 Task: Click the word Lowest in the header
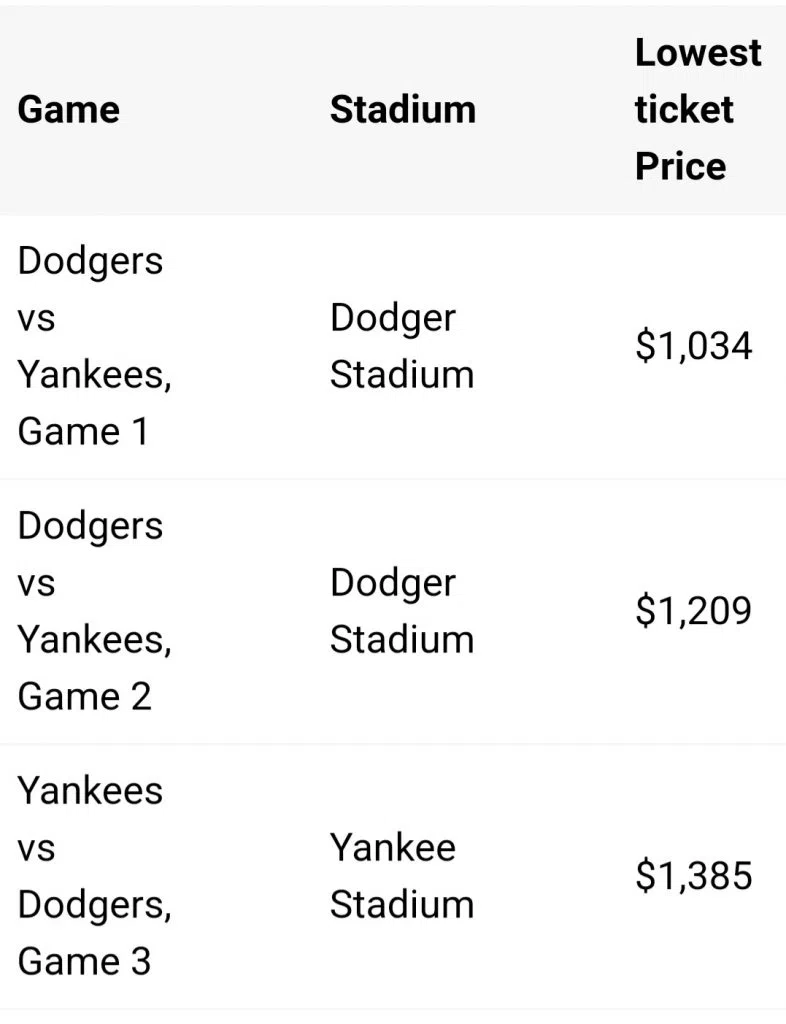pyautogui.click(x=698, y=52)
